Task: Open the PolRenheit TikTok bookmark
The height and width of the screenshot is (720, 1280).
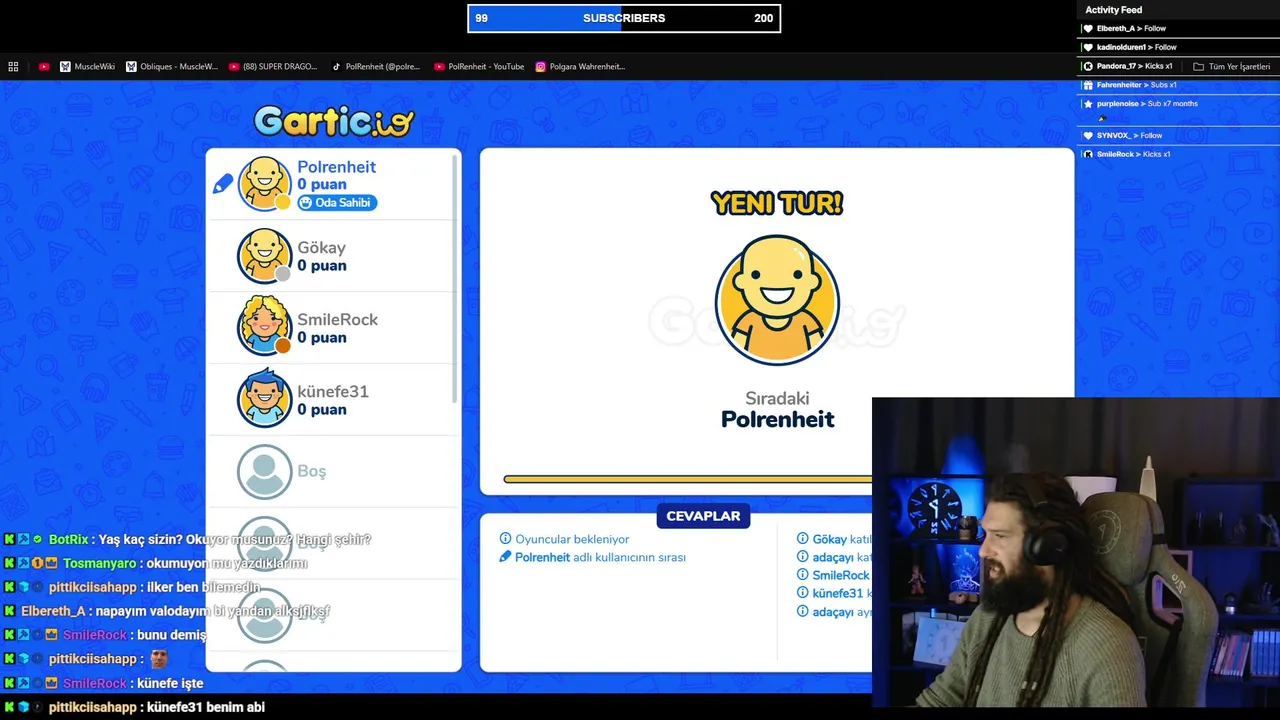Action: point(376,67)
